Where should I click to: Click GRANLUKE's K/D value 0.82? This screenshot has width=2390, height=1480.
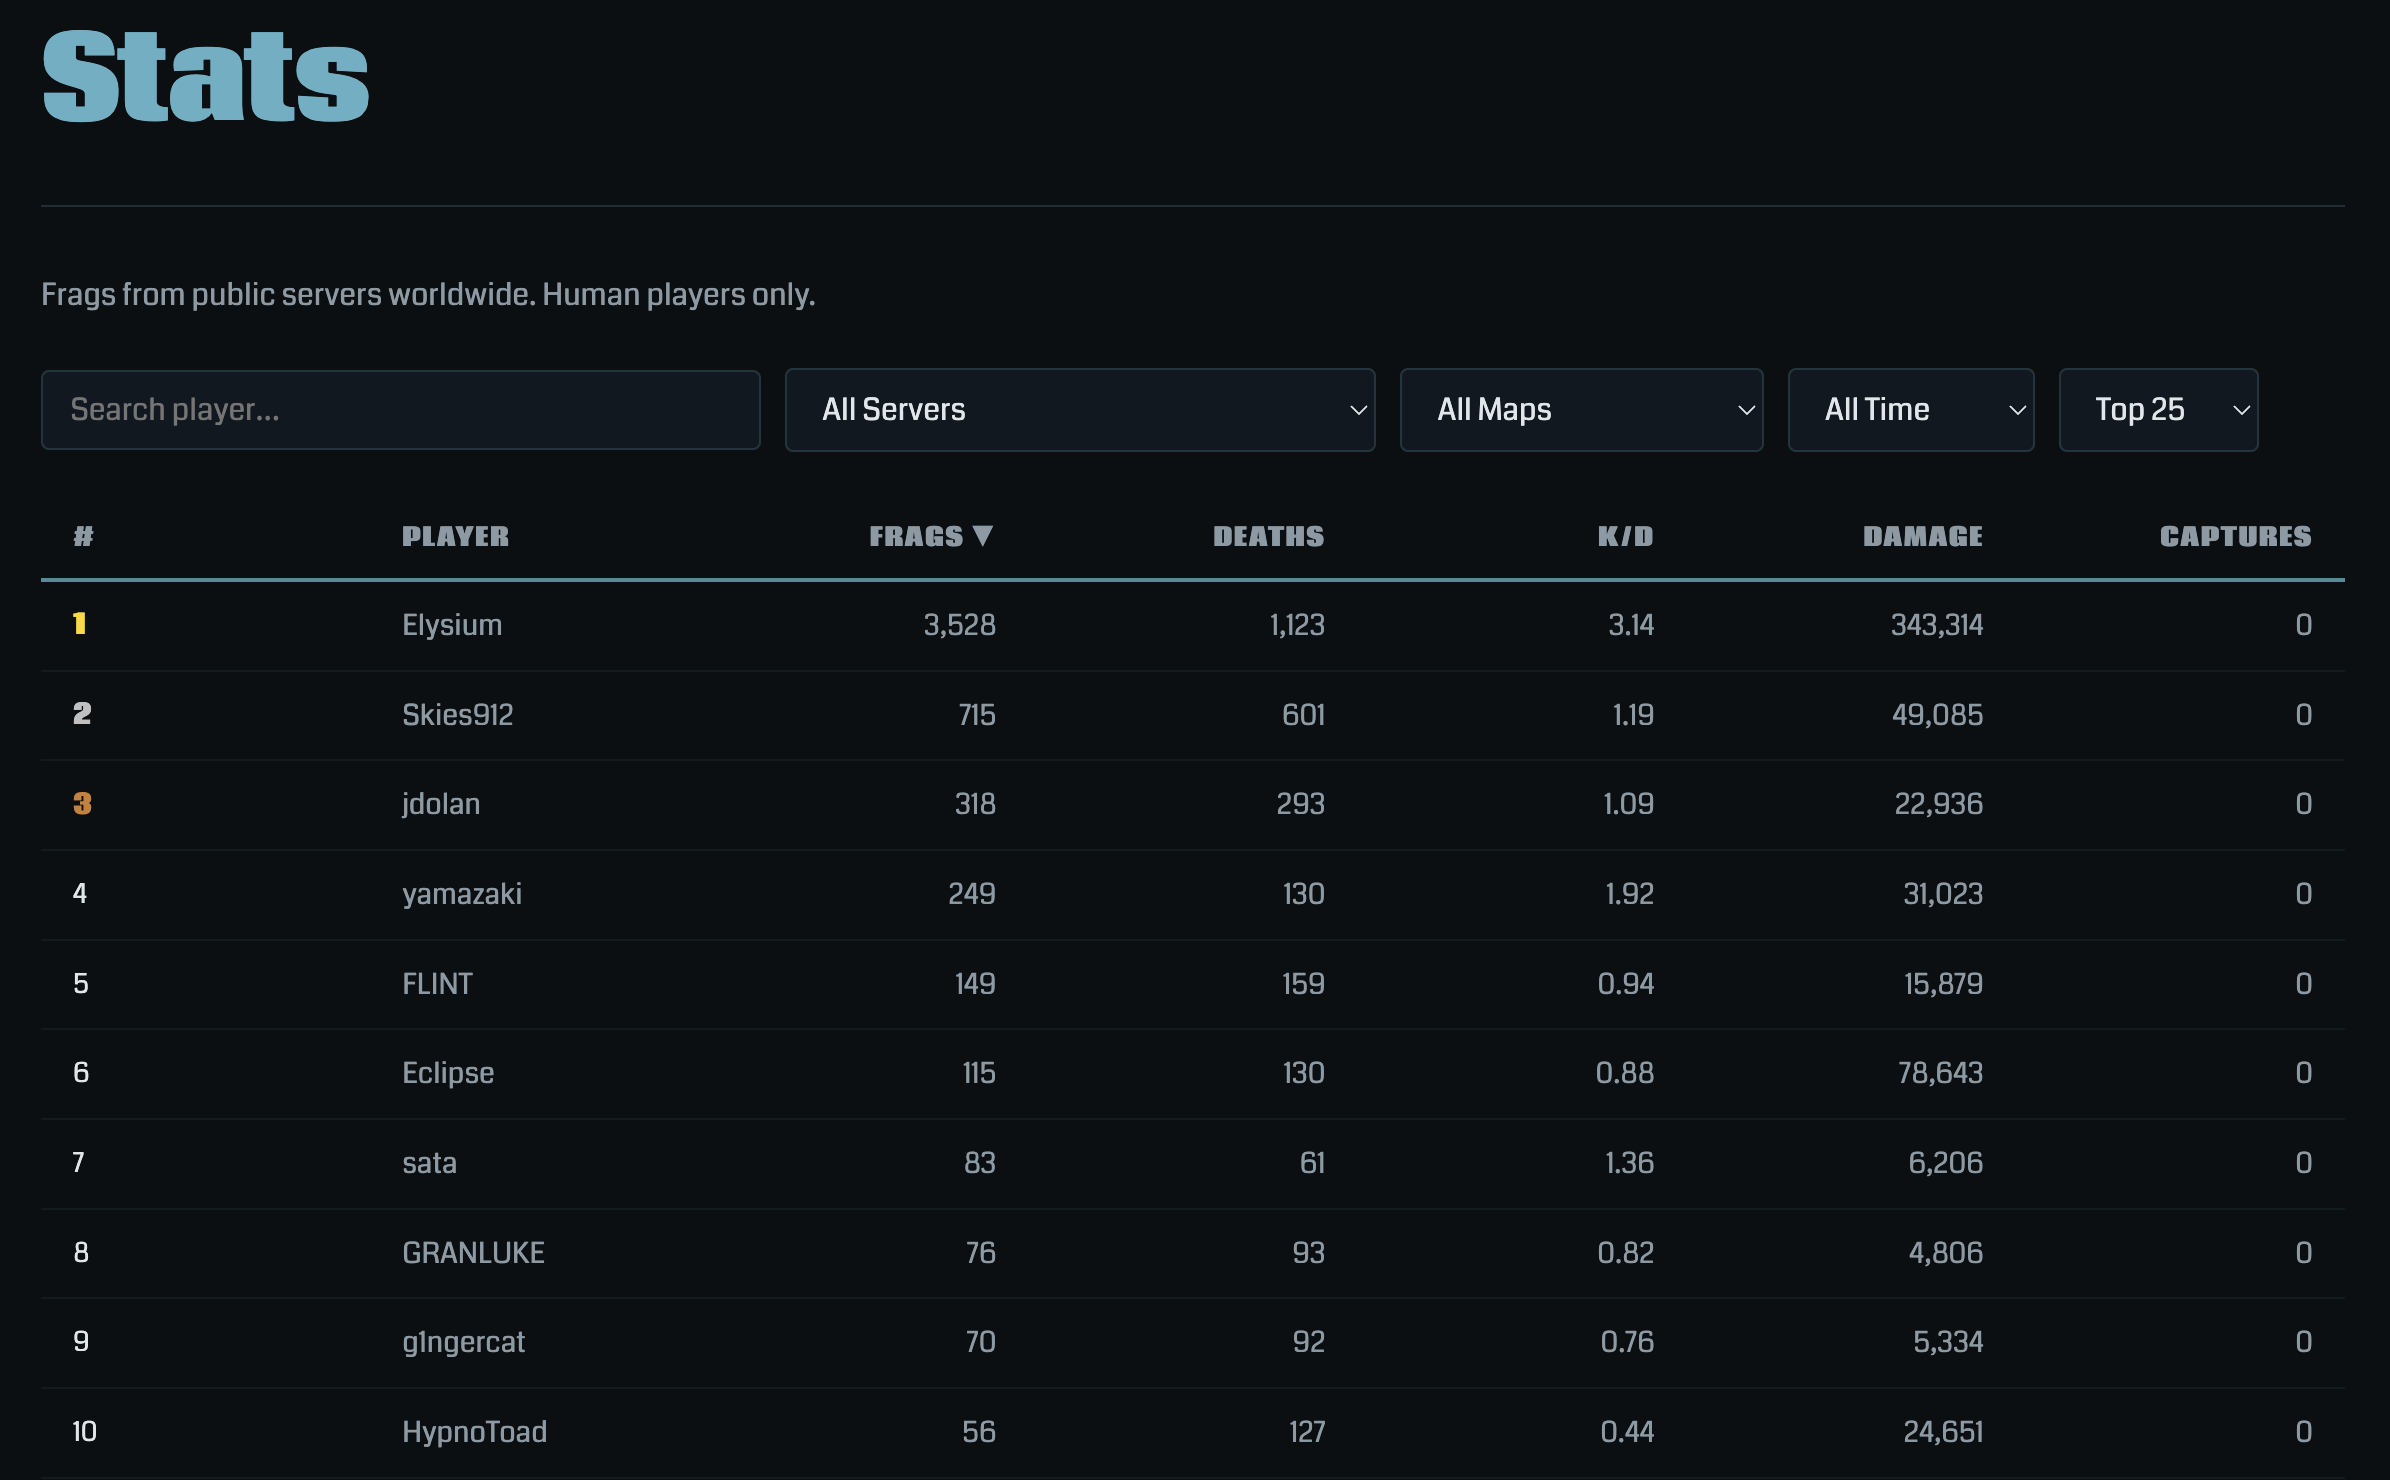pos(1626,1253)
